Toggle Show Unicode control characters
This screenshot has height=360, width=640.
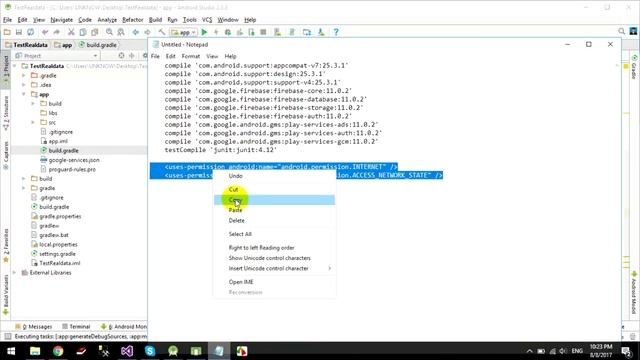274,258
